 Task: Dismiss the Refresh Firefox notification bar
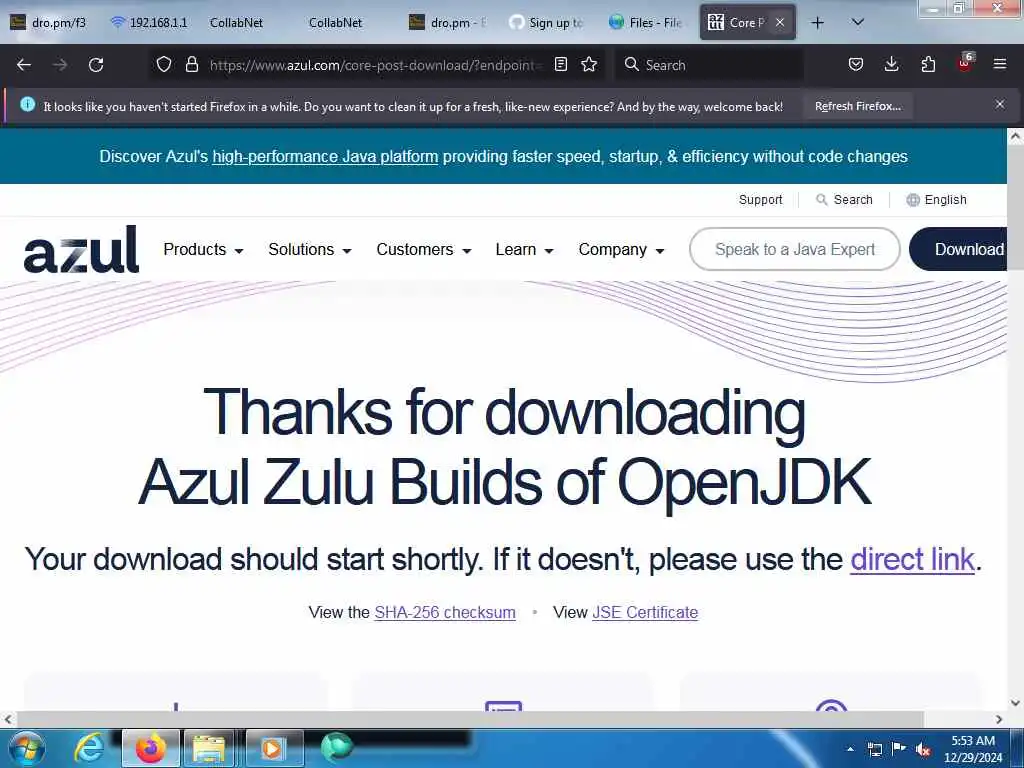[x=1000, y=104]
